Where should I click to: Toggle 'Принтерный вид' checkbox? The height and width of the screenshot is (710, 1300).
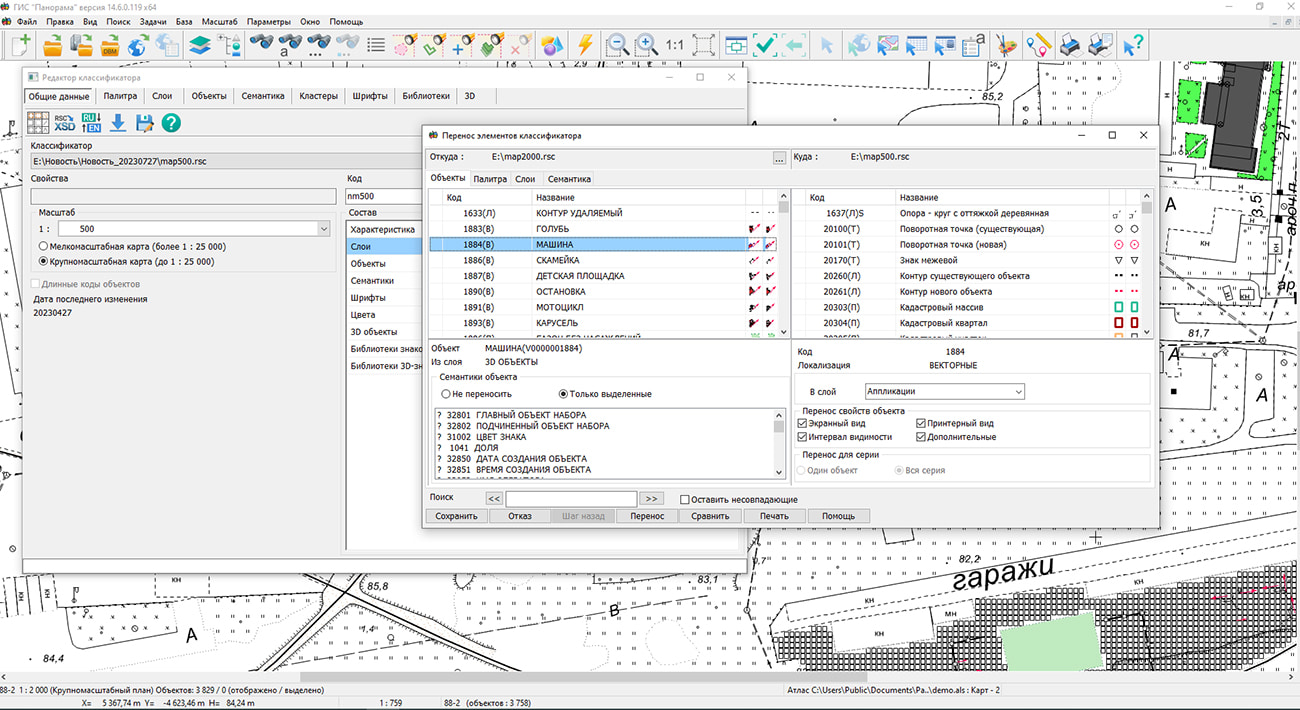click(x=921, y=424)
